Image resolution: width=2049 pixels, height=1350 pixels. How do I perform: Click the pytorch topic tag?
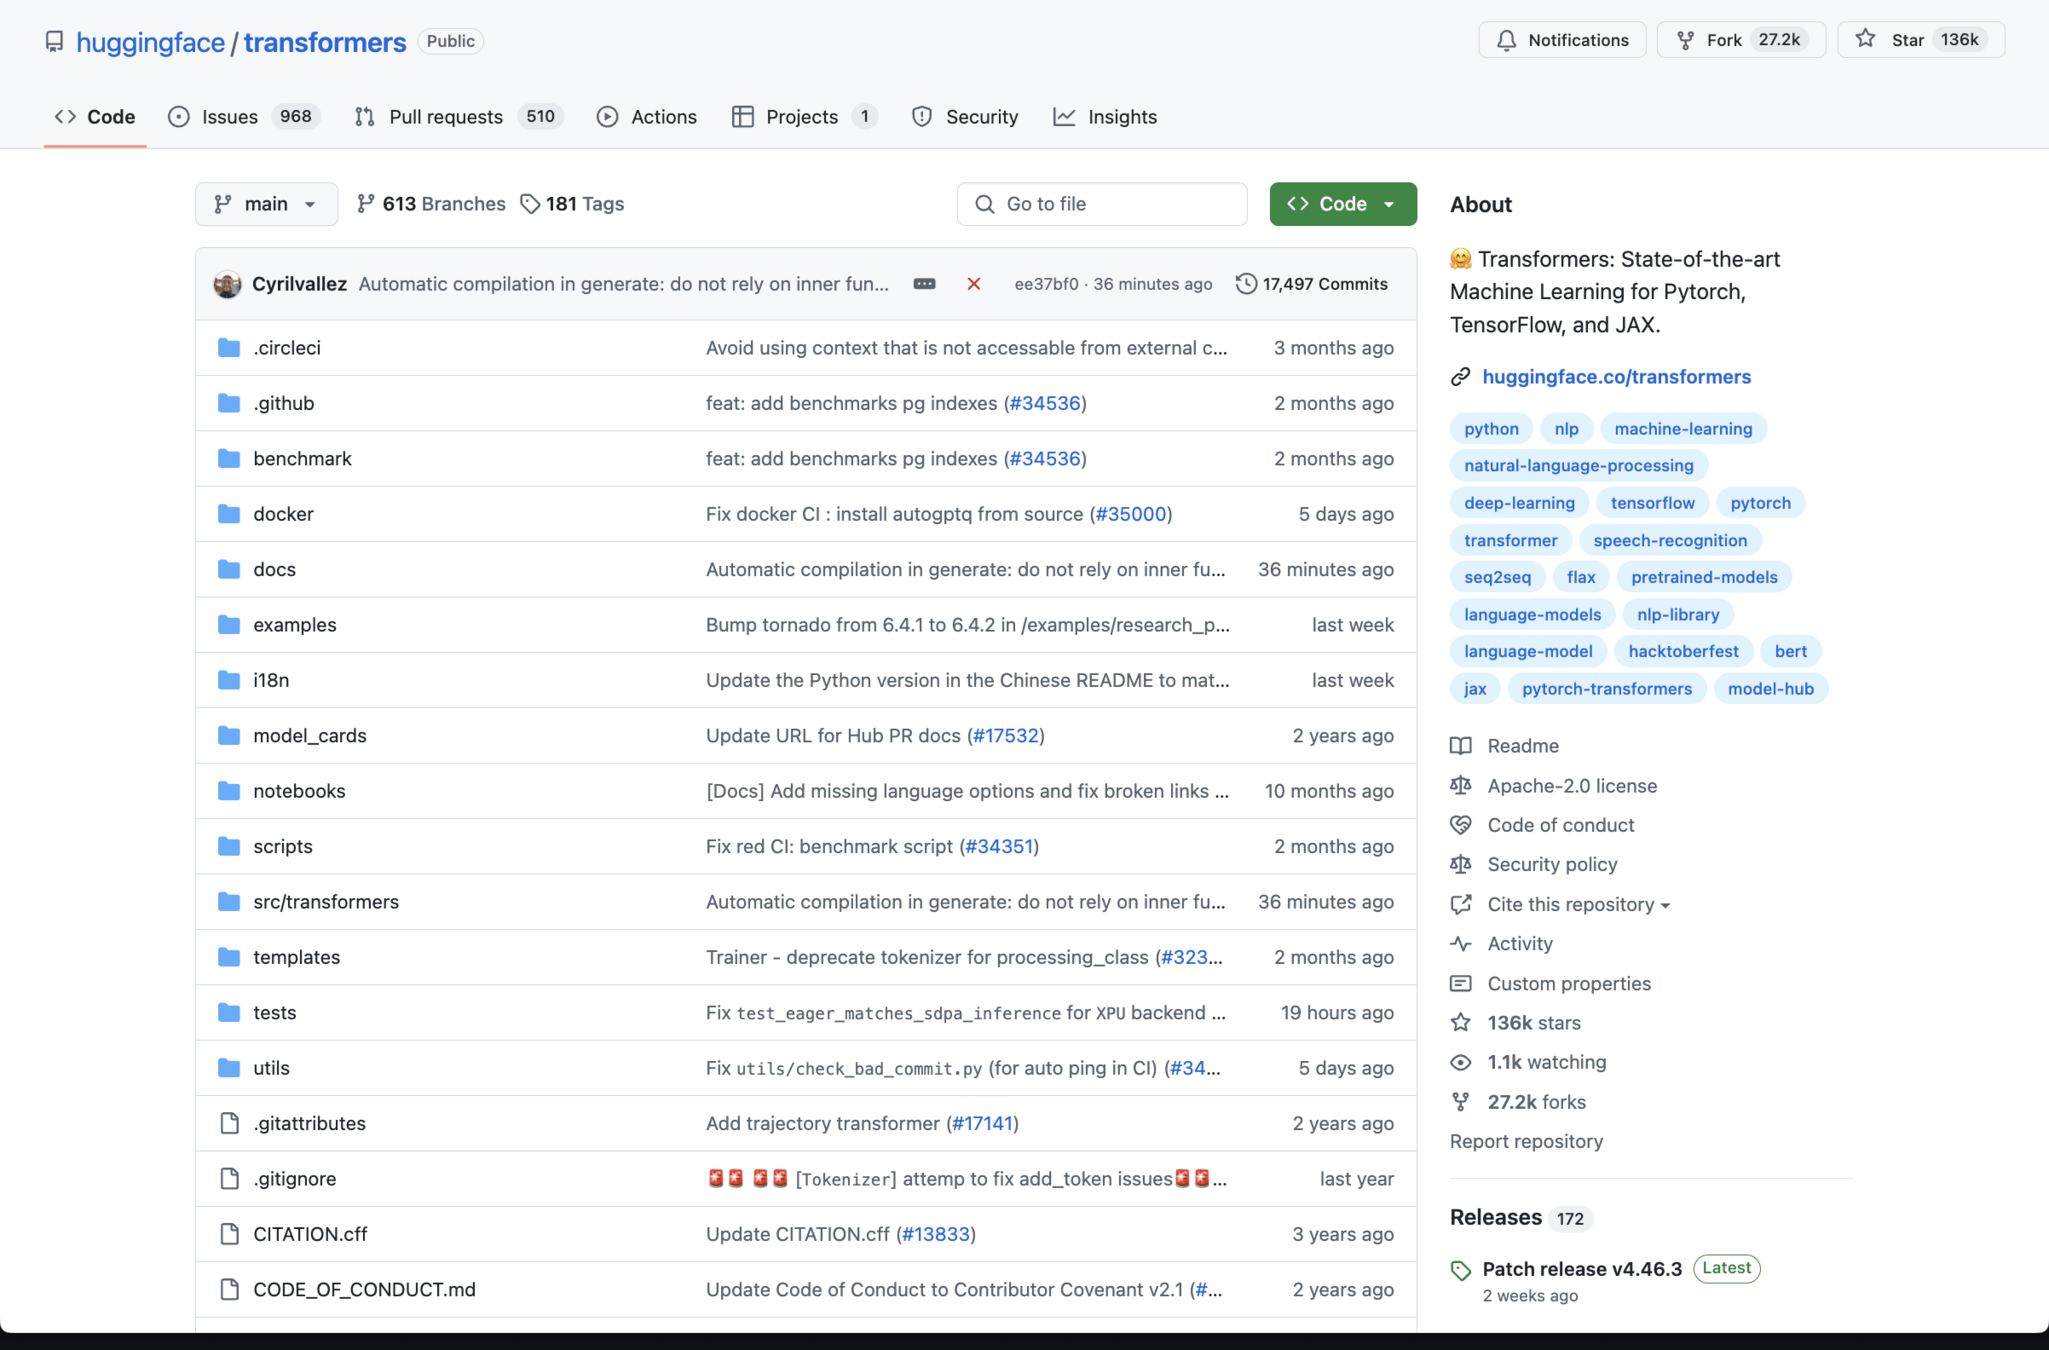(1760, 503)
